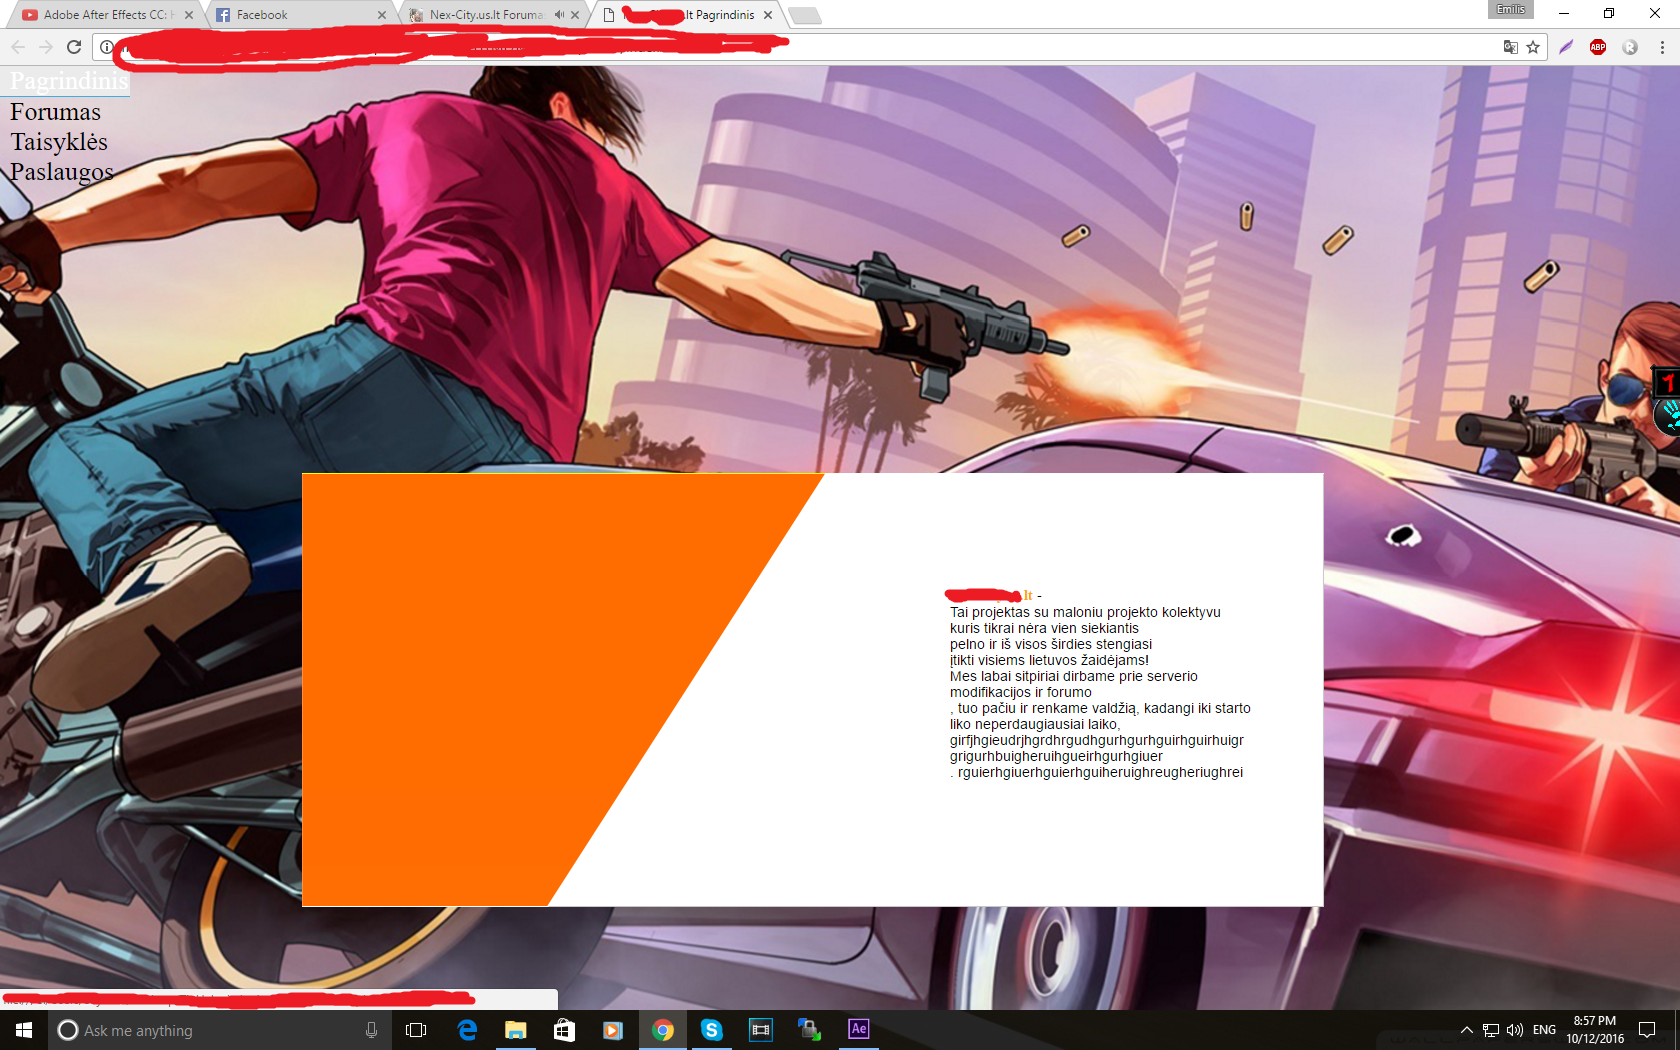Restore down the Chrome window
The width and height of the screenshot is (1680, 1050).
click(1609, 13)
